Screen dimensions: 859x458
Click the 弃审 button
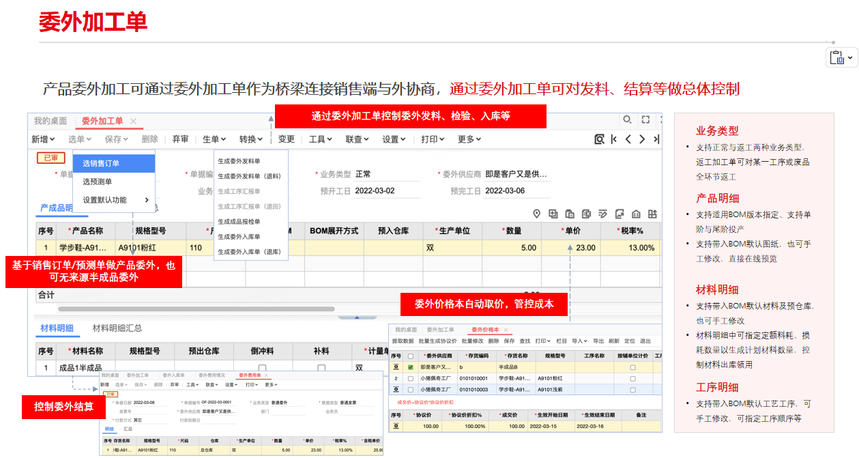tap(180, 139)
